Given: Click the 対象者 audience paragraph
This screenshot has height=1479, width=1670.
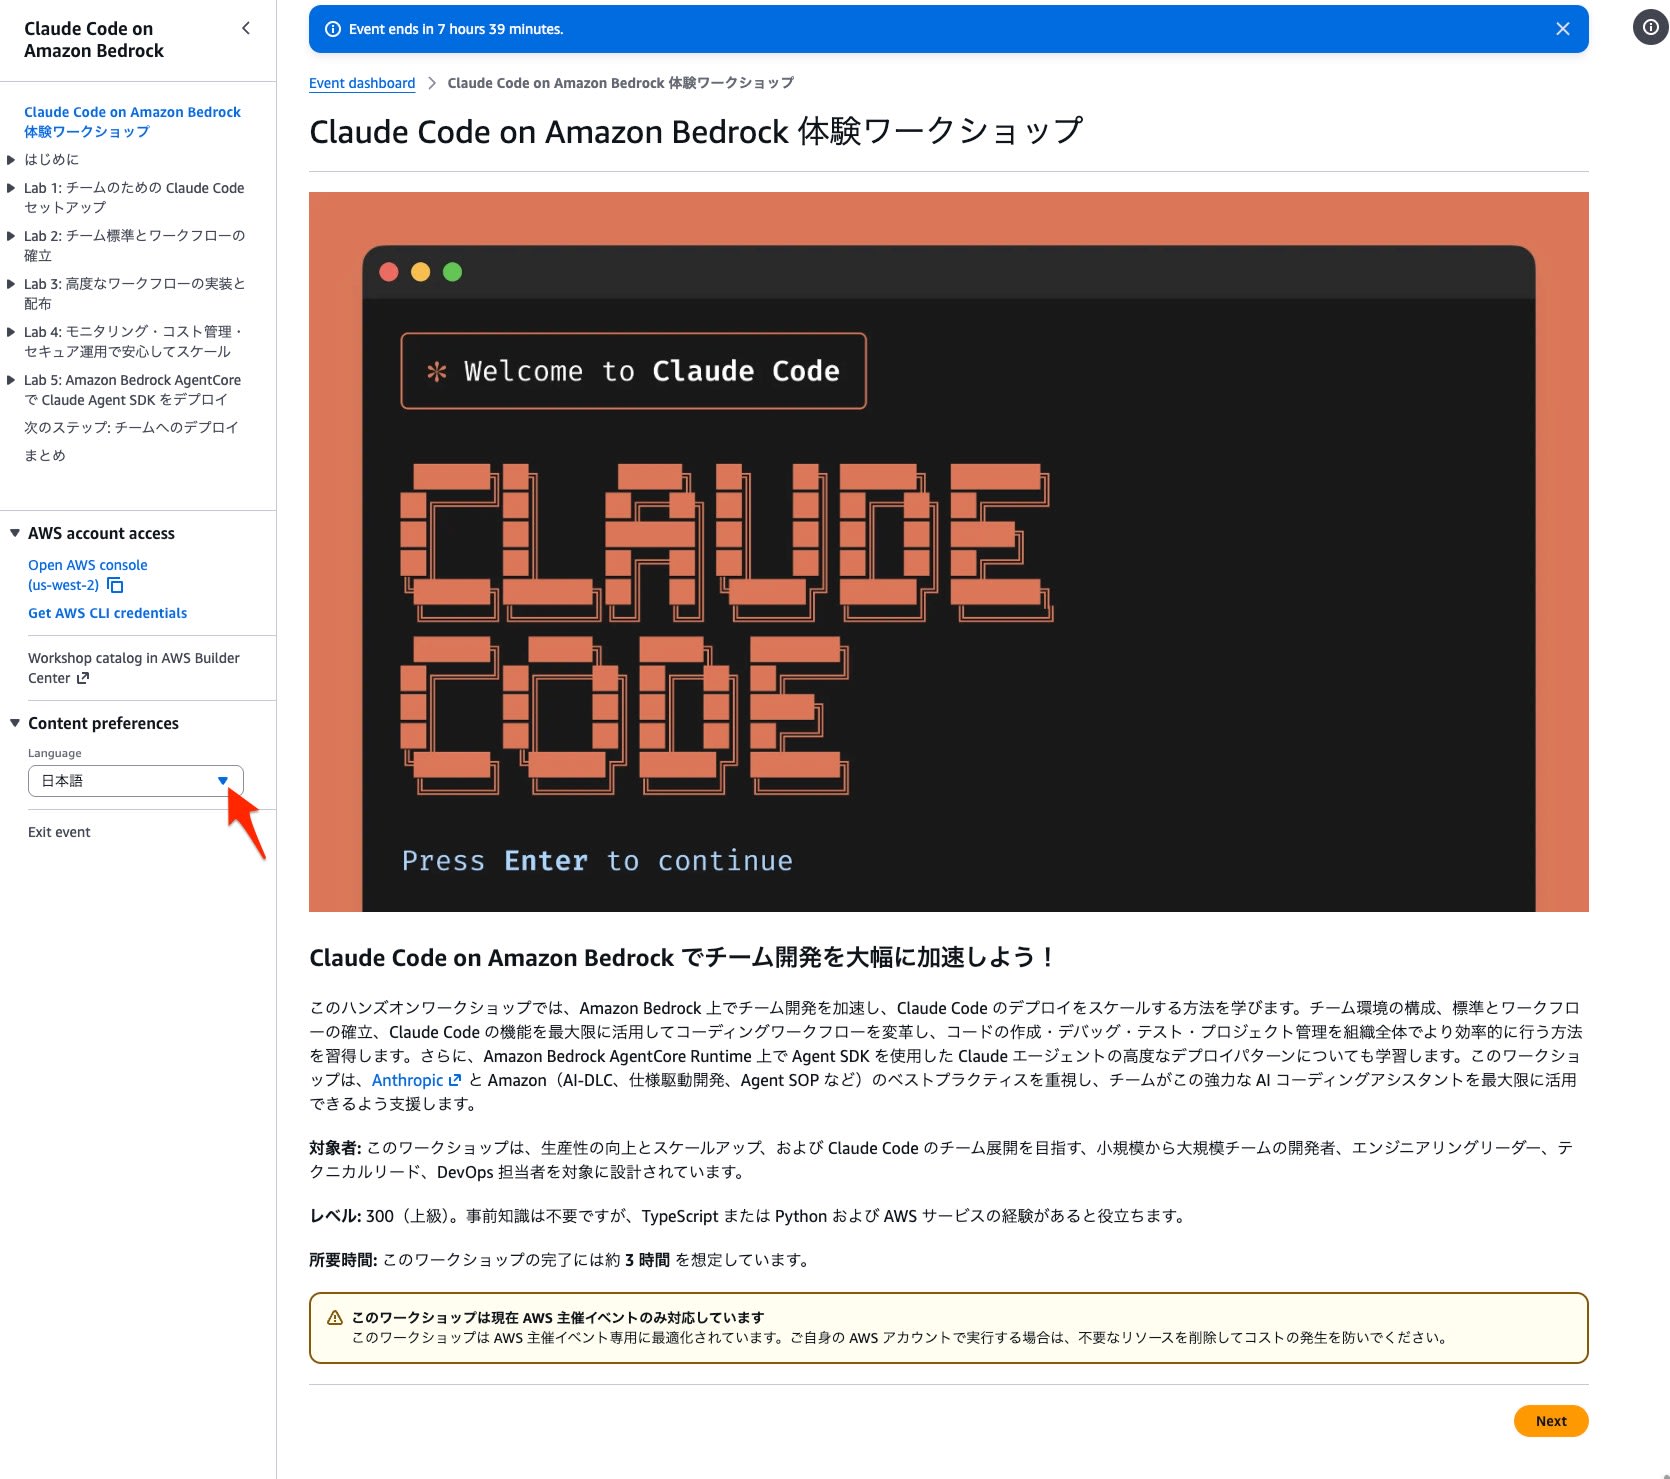Looking at the screenshot, I should [x=941, y=1160].
